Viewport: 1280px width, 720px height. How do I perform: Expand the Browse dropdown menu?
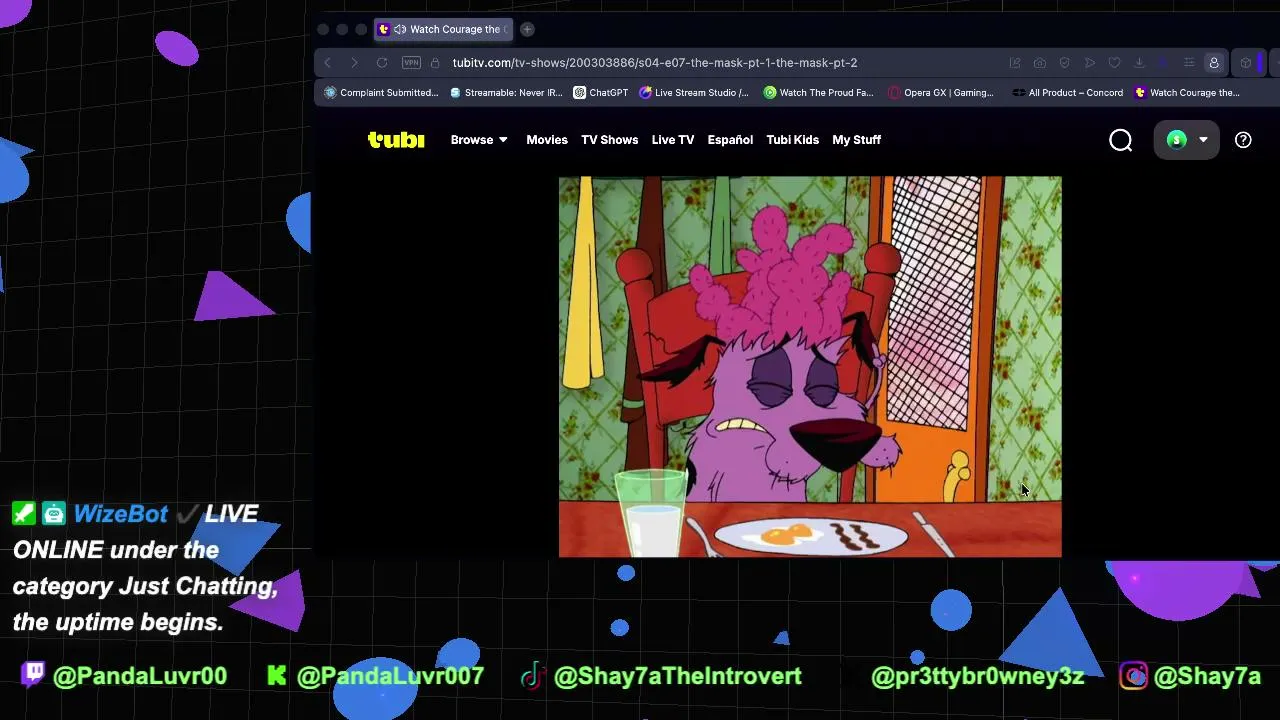click(x=479, y=140)
